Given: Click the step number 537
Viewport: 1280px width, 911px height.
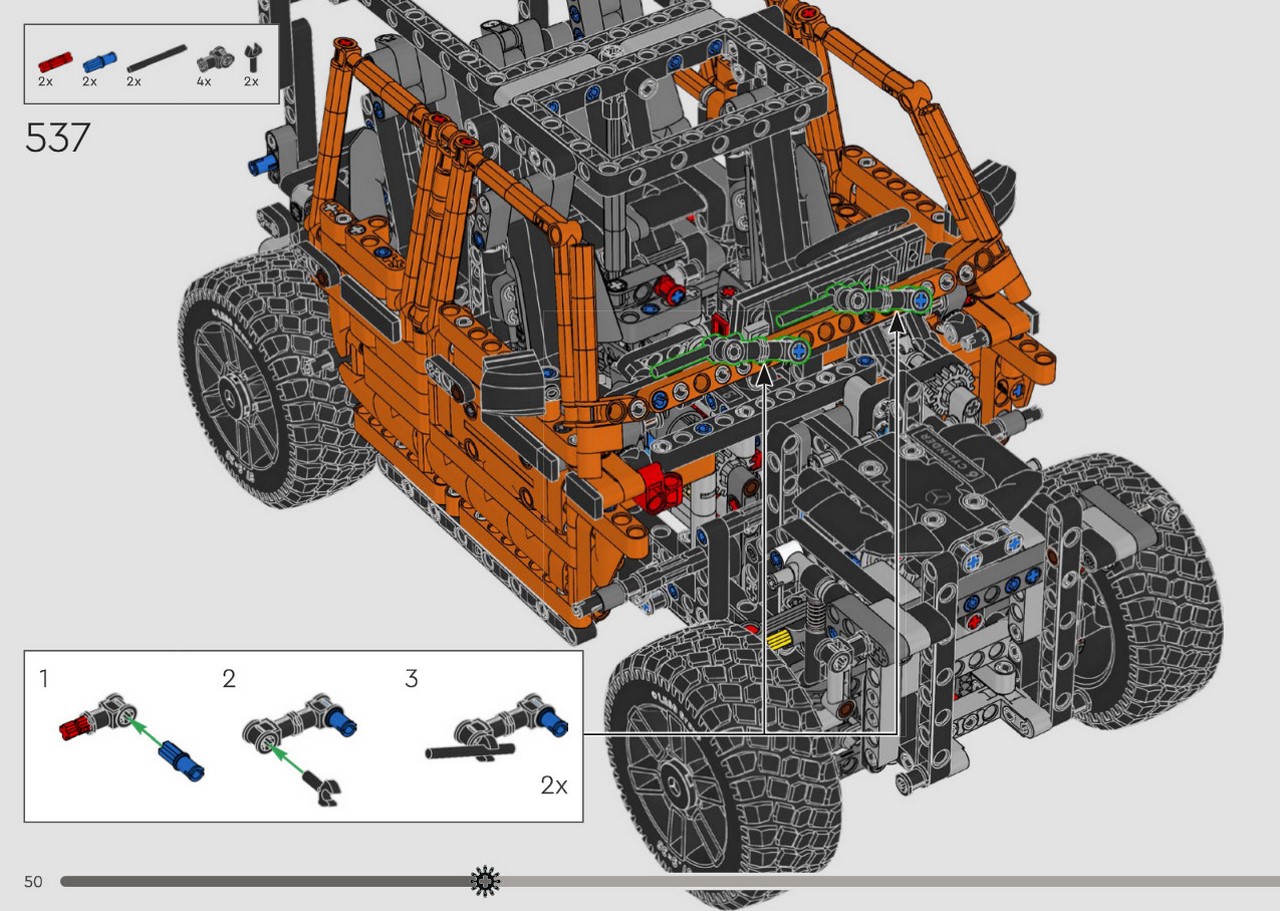Looking at the screenshot, I should coord(57,138).
